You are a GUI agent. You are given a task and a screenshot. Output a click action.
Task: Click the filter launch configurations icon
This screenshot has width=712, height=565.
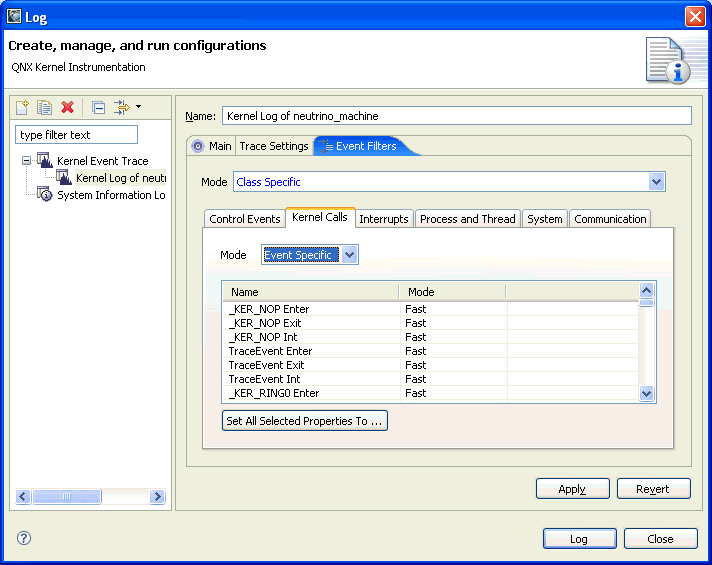[x=121, y=107]
